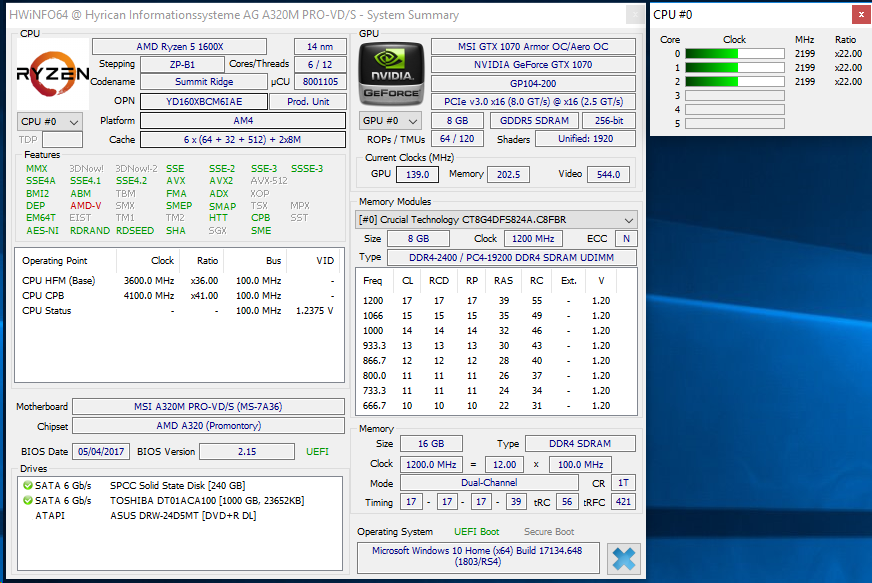Click the empty TDP field
The image size is (872, 583).
click(x=62, y=140)
